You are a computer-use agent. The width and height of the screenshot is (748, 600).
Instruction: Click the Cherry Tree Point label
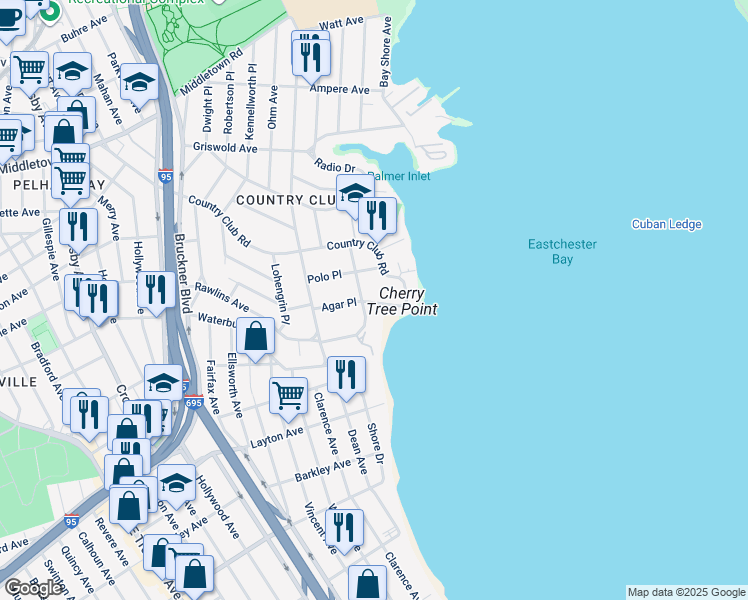pyautogui.click(x=407, y=301)
